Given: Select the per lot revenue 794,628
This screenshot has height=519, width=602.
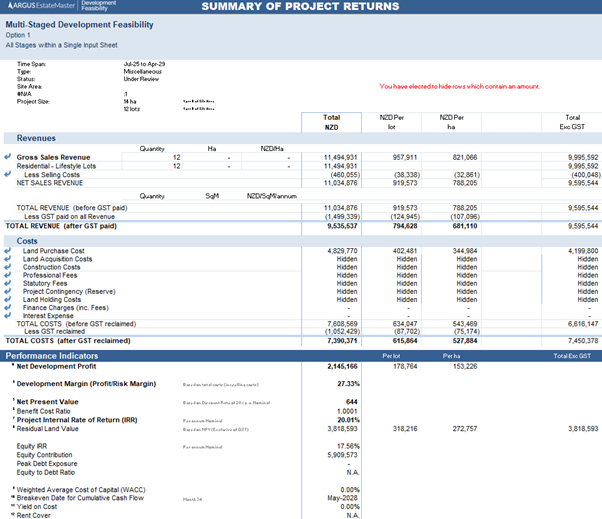Looking at the screenshot, I should [x=405, y=226].
